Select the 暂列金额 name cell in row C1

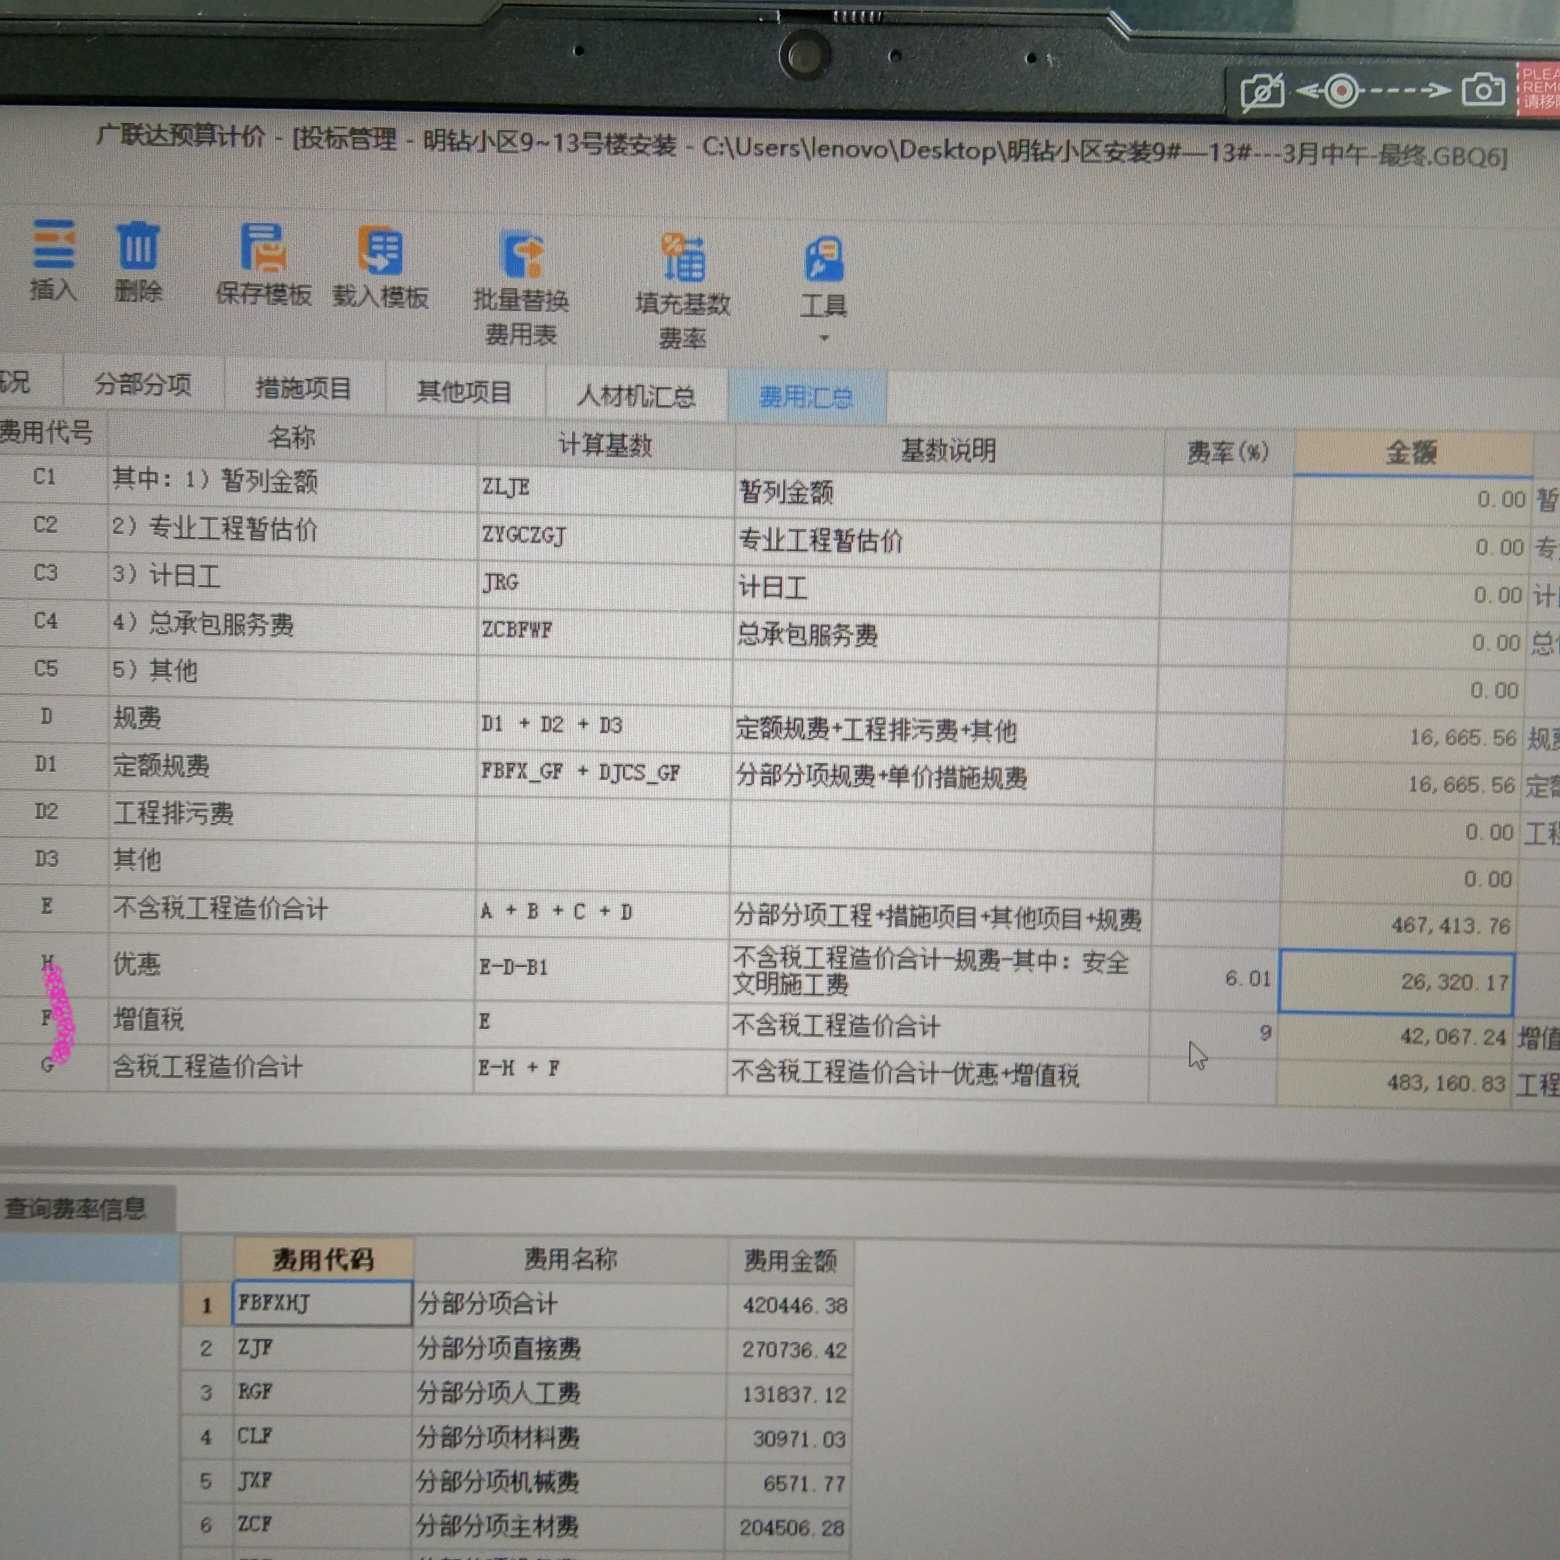291,482
